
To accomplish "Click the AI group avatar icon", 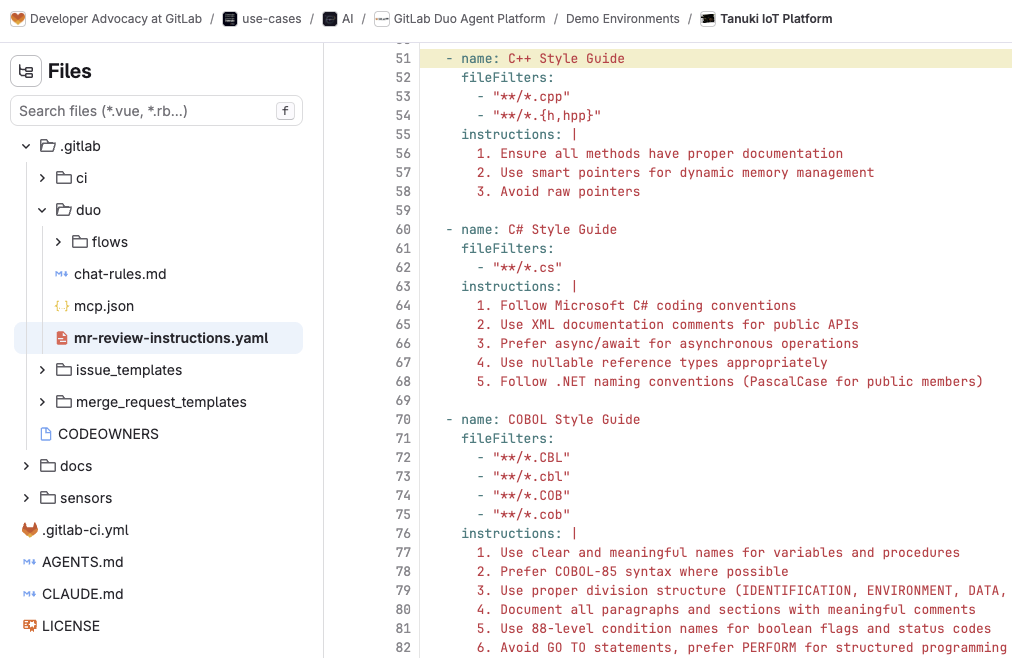I will (330, 19).
